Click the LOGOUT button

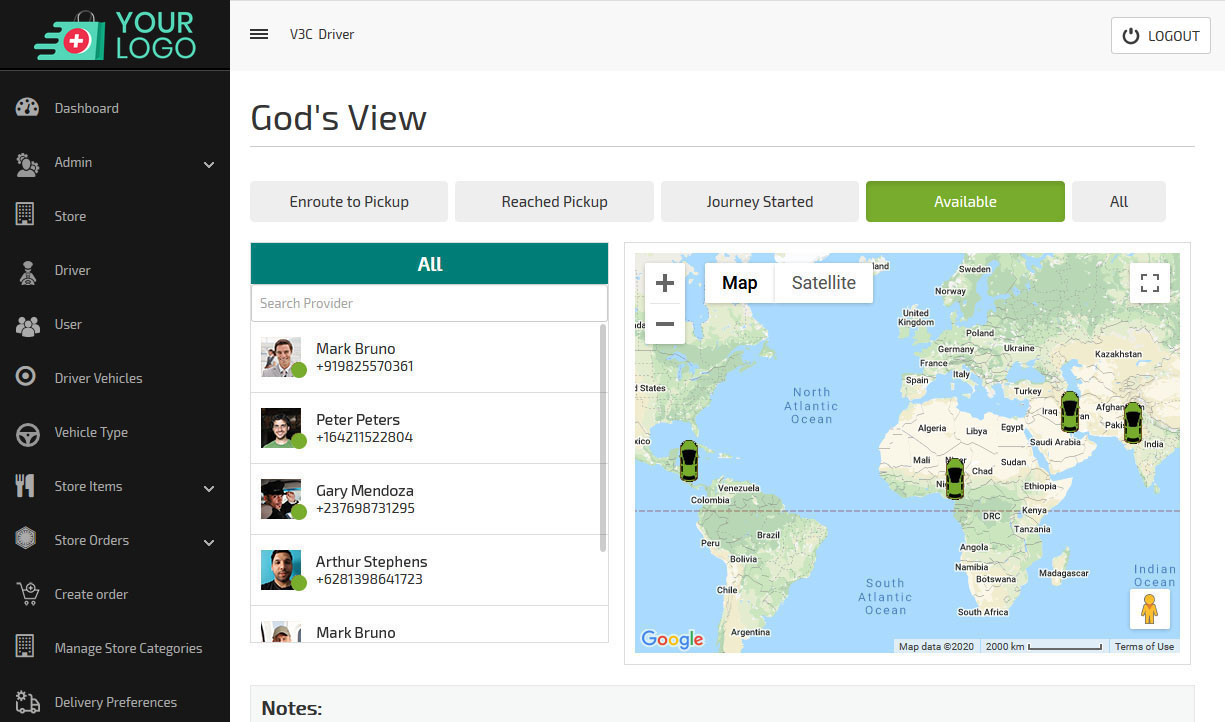tap(1160, 36)
